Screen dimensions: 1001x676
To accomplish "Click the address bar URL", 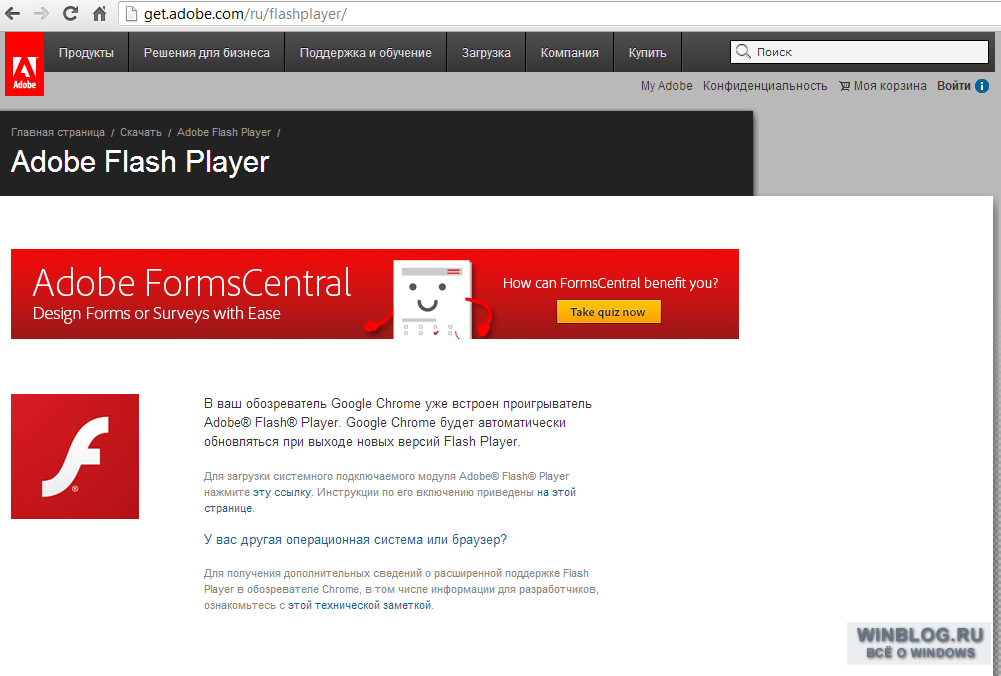I will (x=245, y=13).
